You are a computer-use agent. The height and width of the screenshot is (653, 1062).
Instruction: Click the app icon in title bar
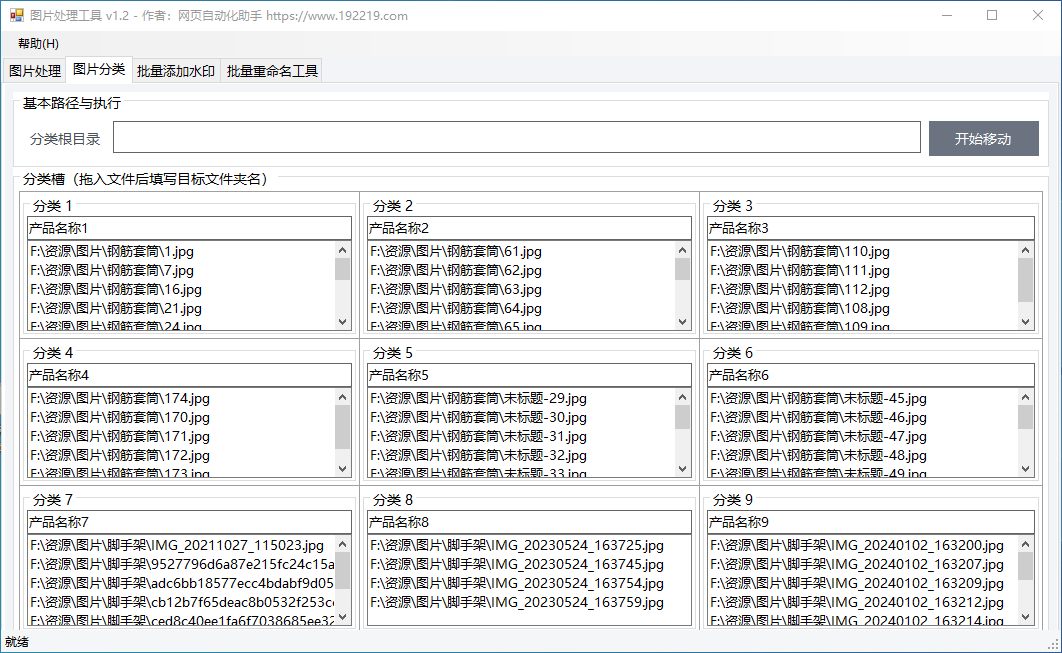click(x=16, y=16)
